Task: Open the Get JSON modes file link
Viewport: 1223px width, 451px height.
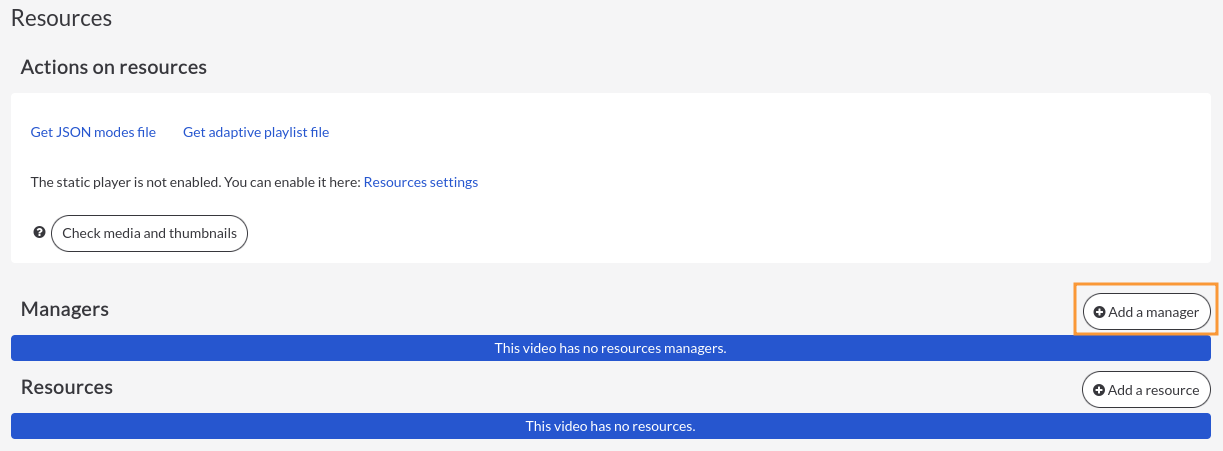Action: (x=93, y=132)
